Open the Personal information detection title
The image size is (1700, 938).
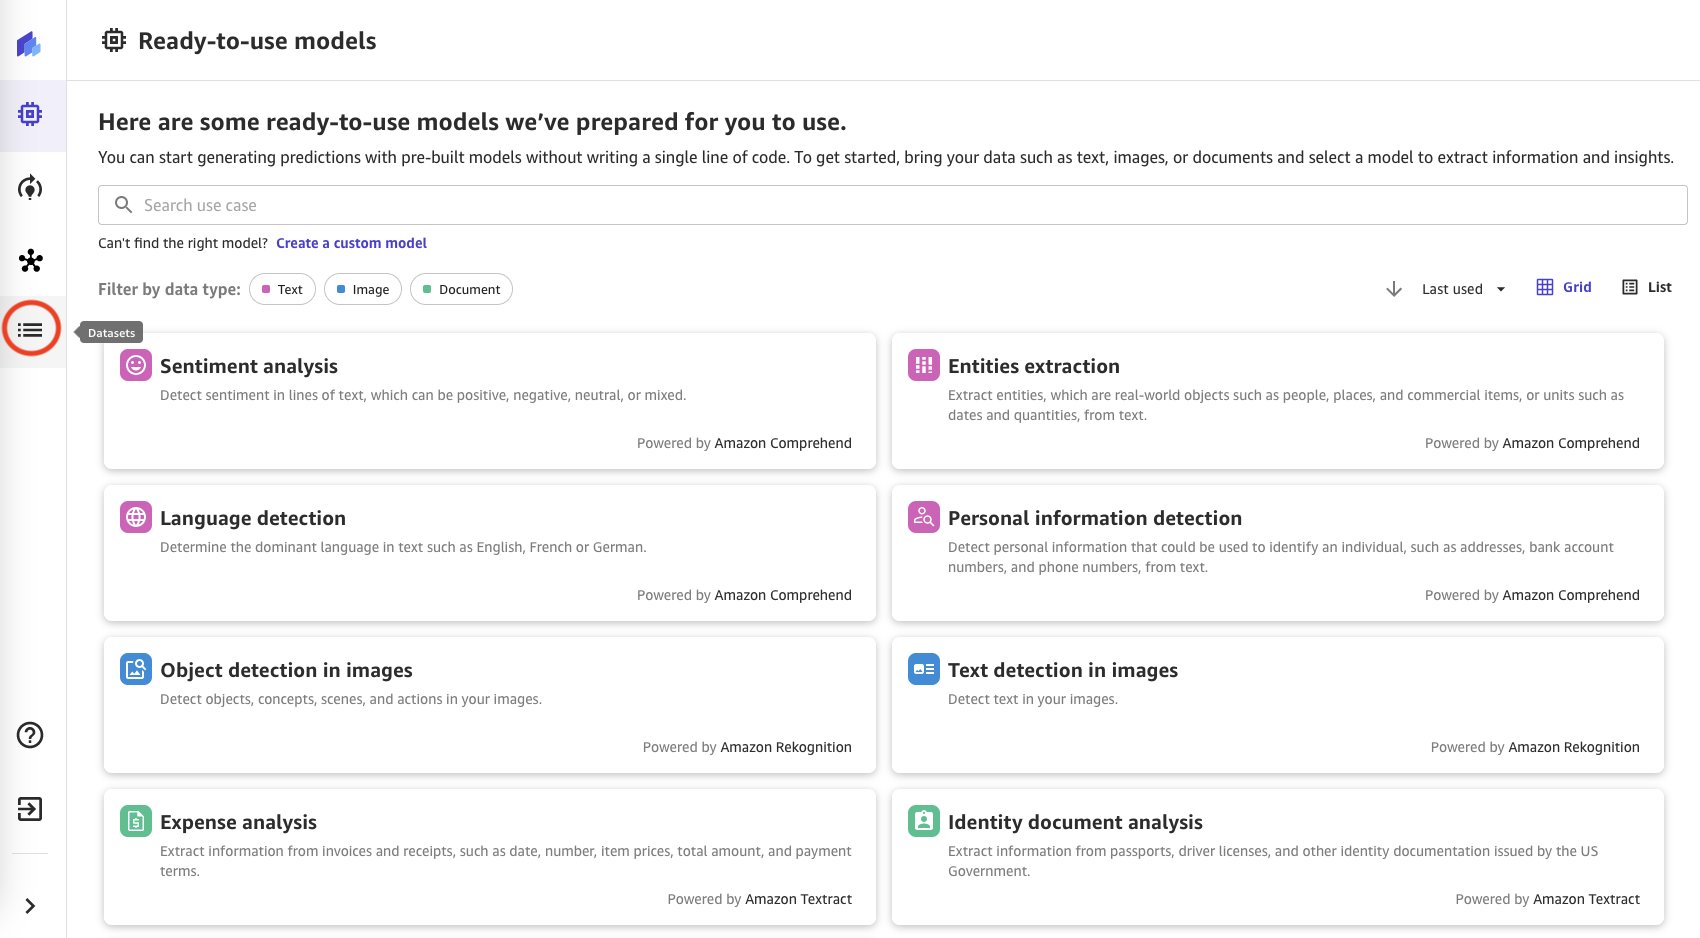pyautogui.click(x=1095, y=518)
